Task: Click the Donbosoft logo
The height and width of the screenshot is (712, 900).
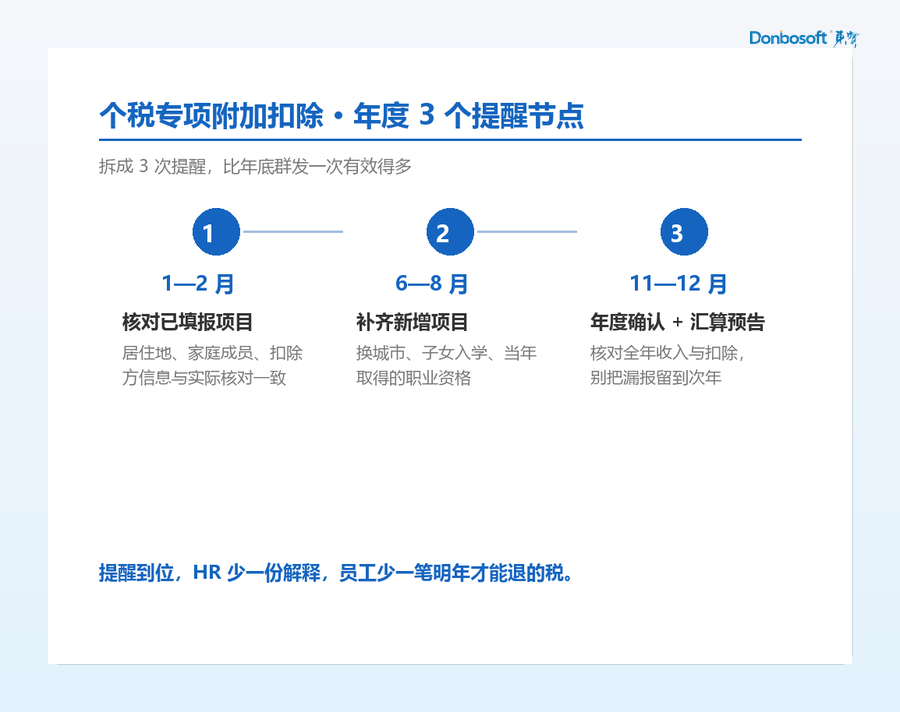Action: pos(804,38)
